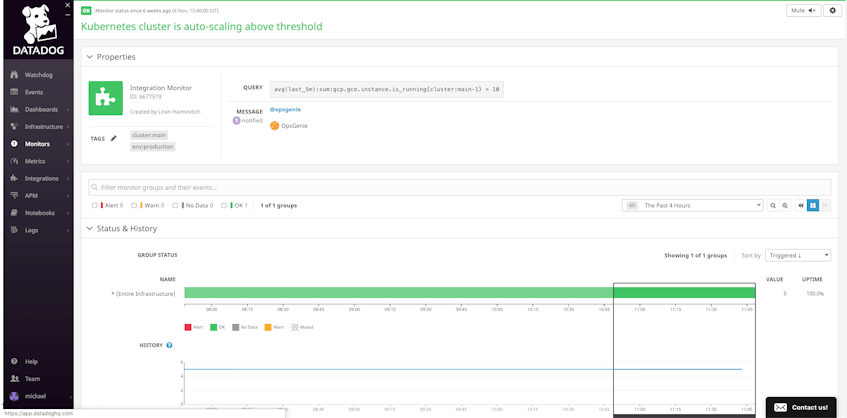Click Metrics icon in sidebar
847x418 pixels.
(x=15, y=161)
